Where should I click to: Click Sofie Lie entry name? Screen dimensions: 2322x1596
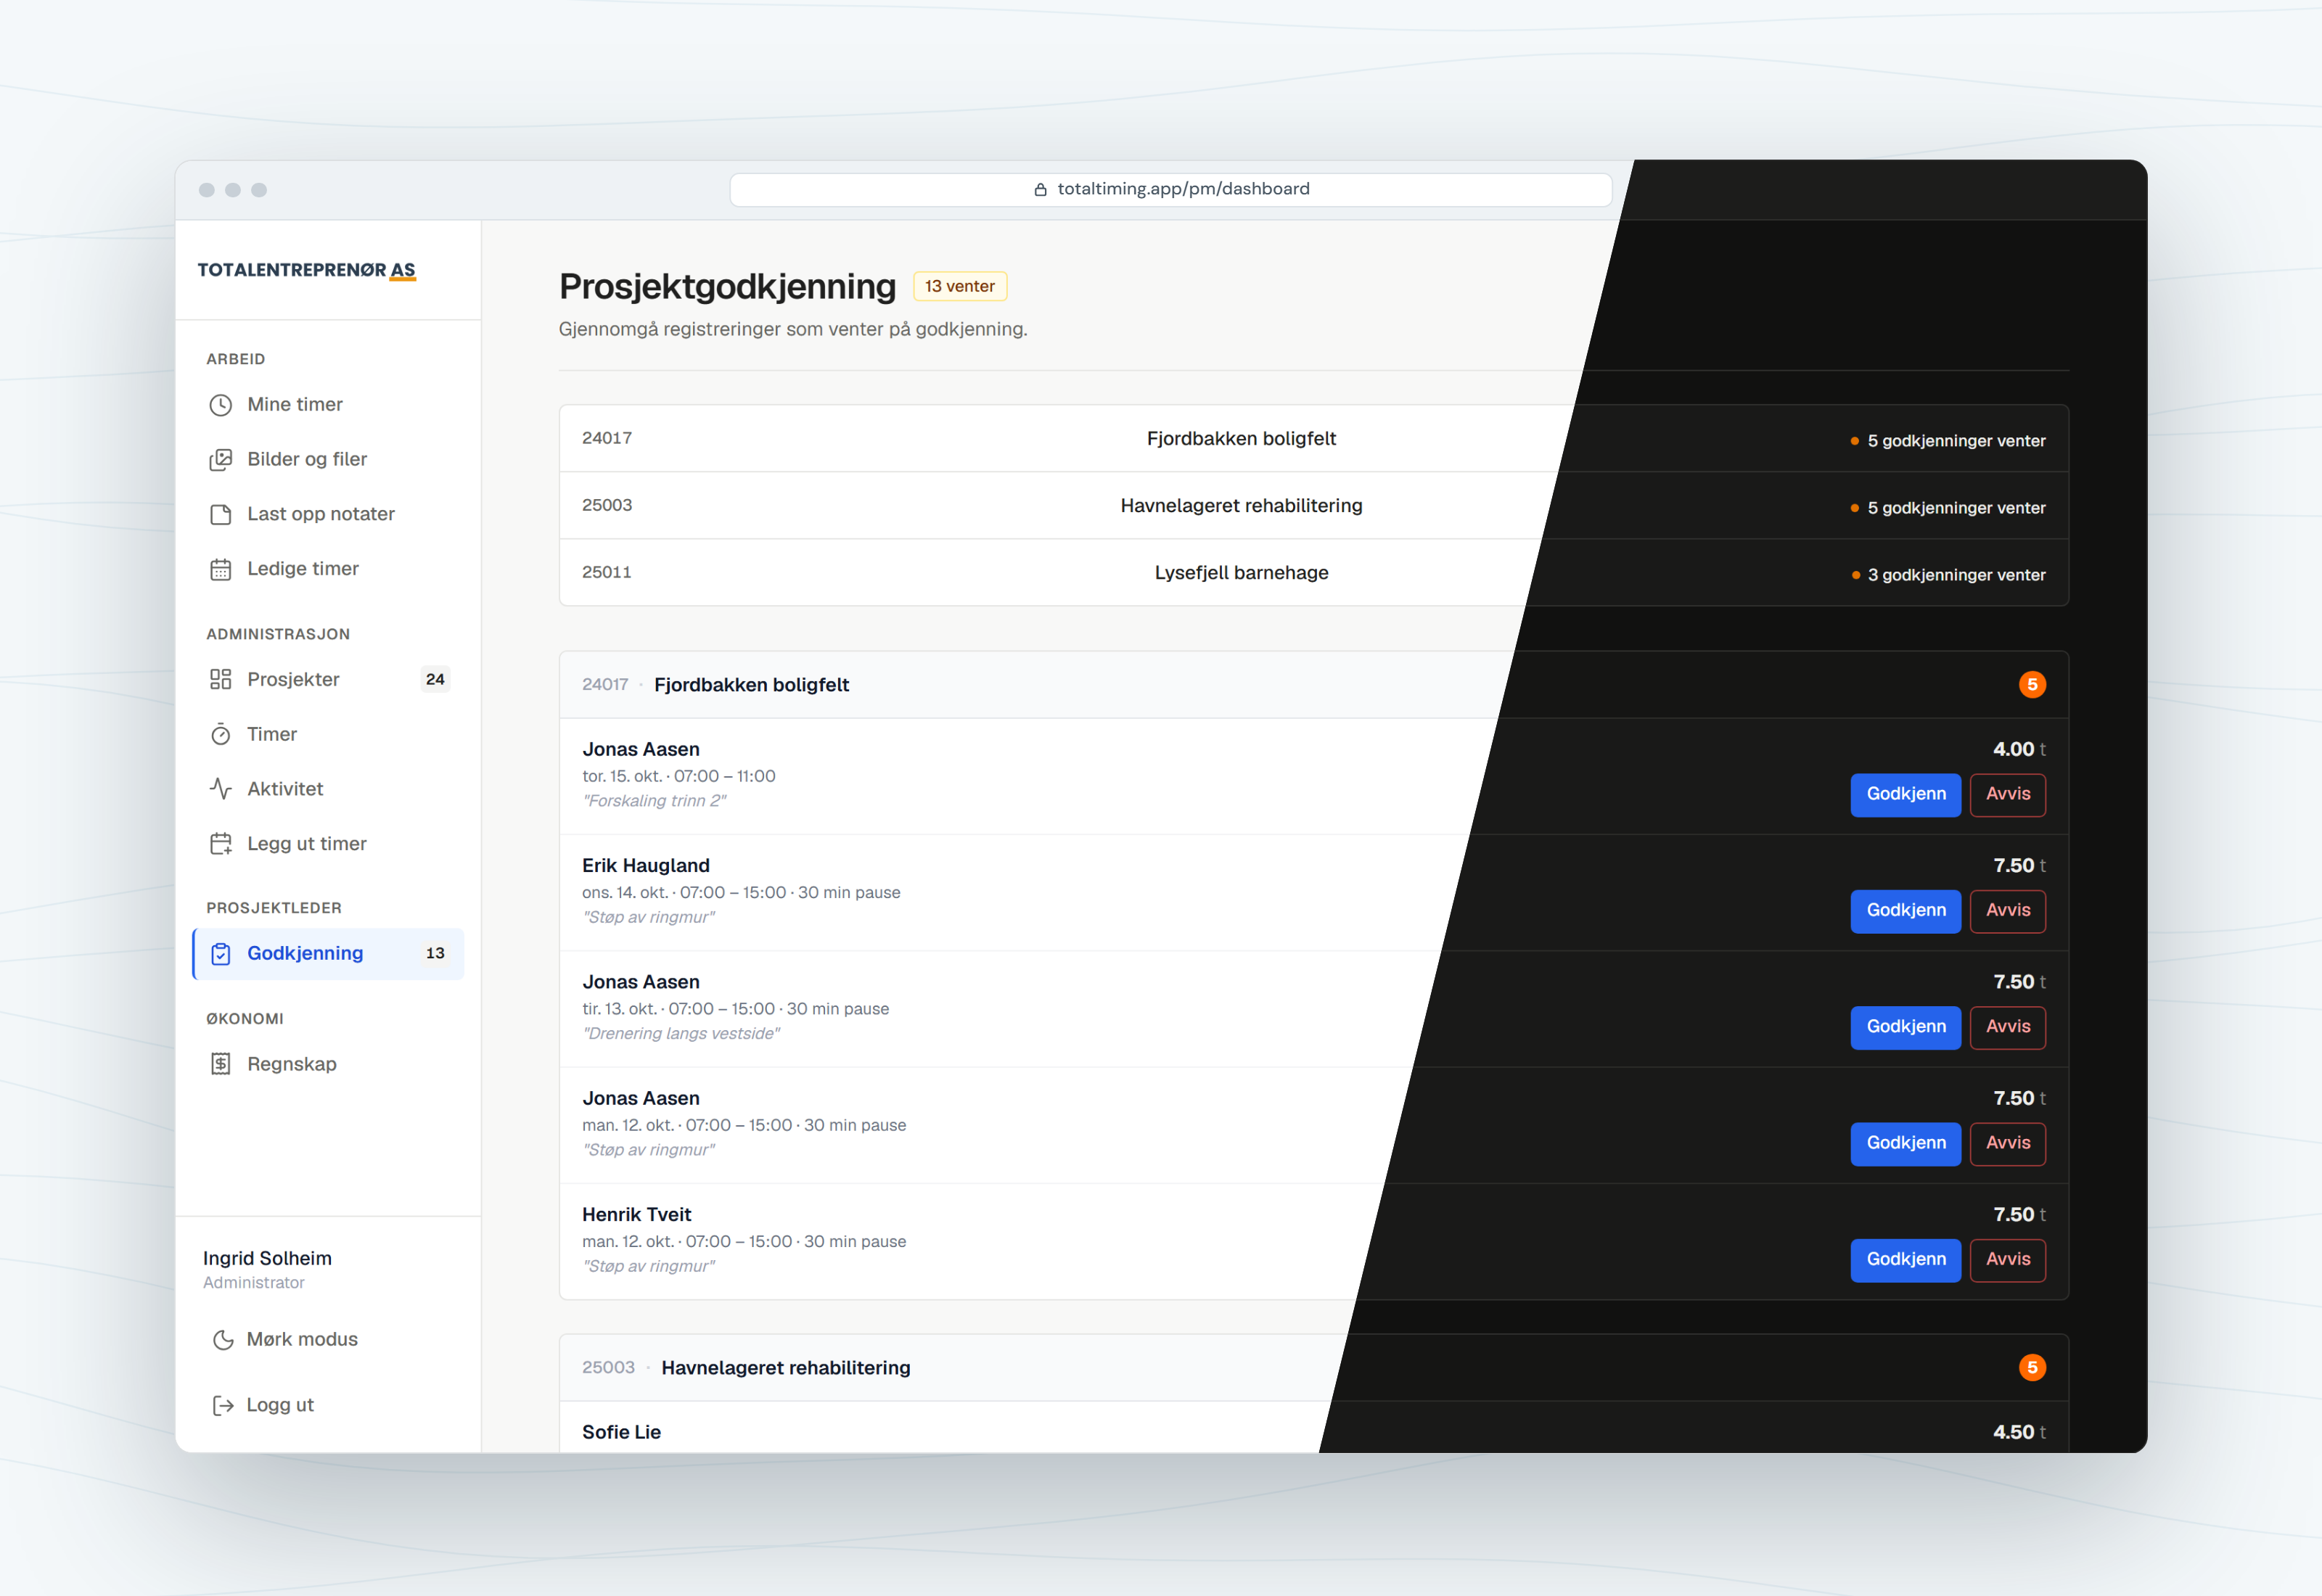coord(621,1432)
